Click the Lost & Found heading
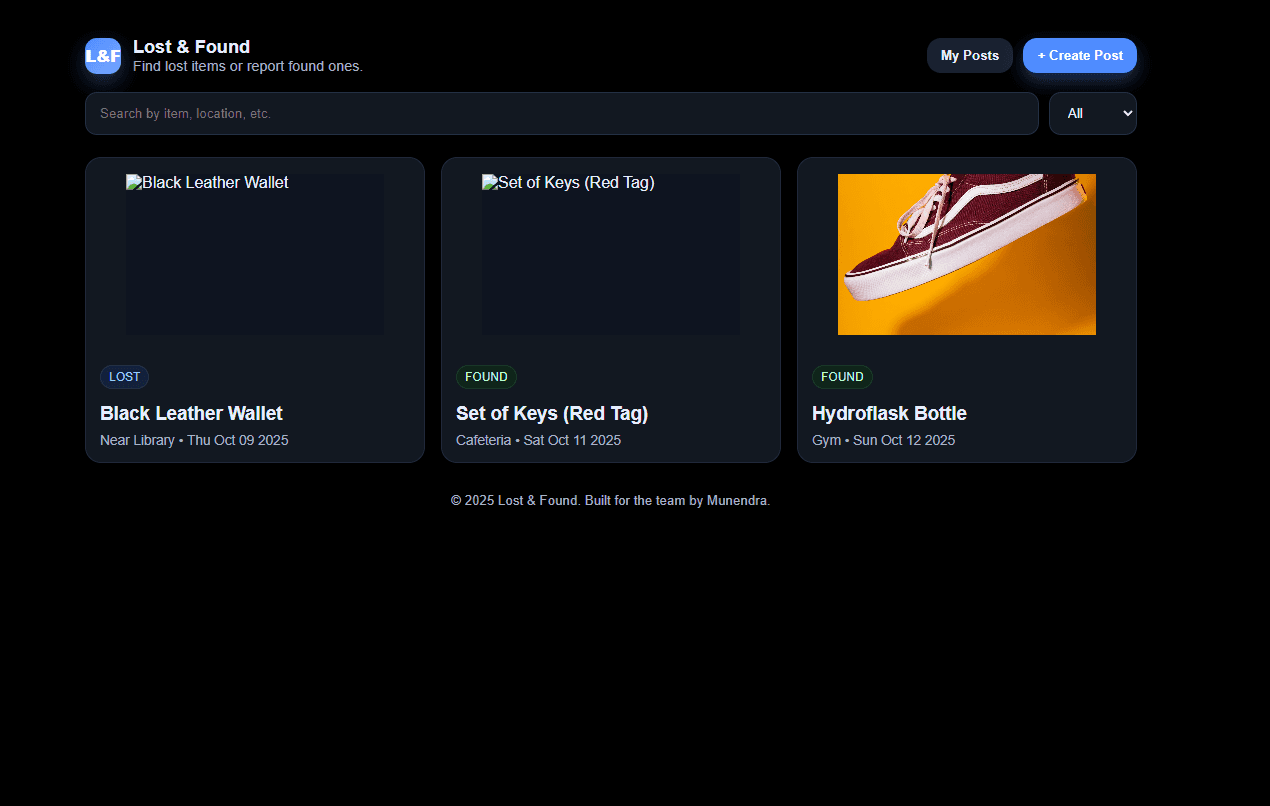 (191, 46)
